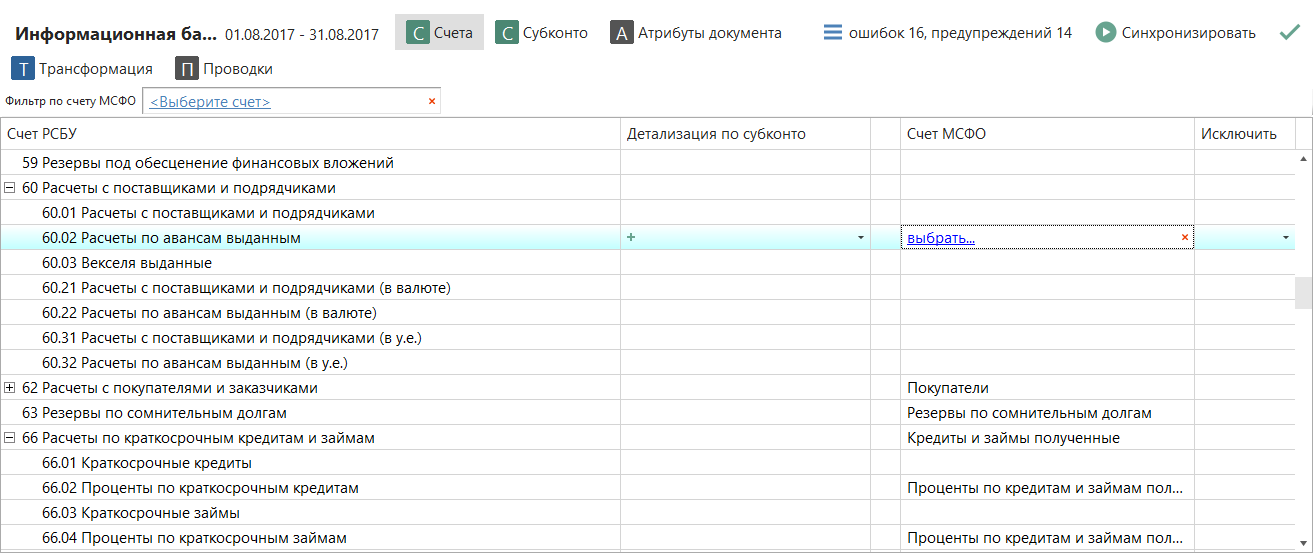Show errors and warnings list
The width and height of the screenshot is (1313, 553).
coord(947,33)
